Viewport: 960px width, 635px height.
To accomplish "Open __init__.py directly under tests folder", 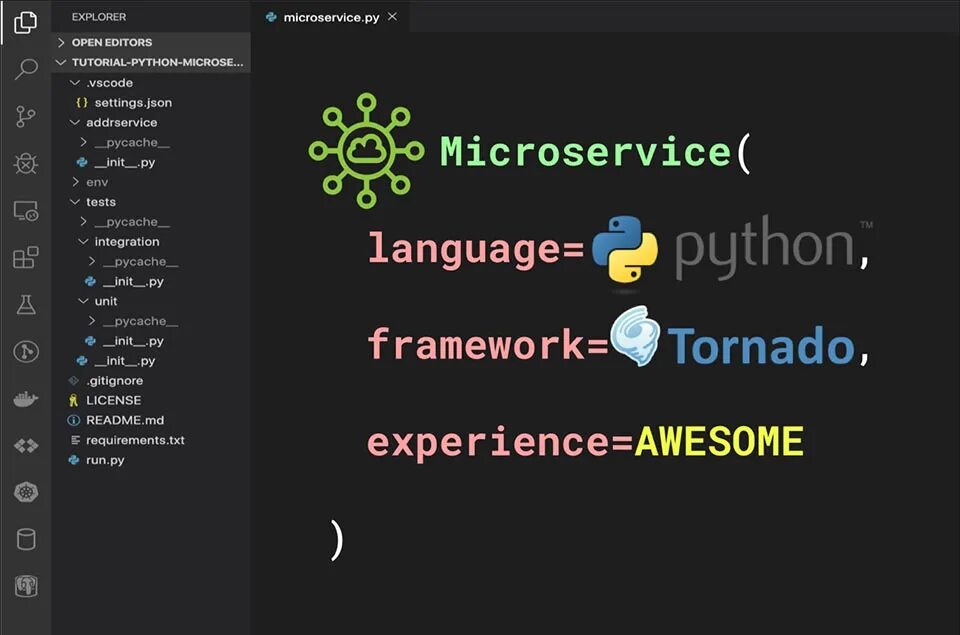I will [x=151, y=361].
